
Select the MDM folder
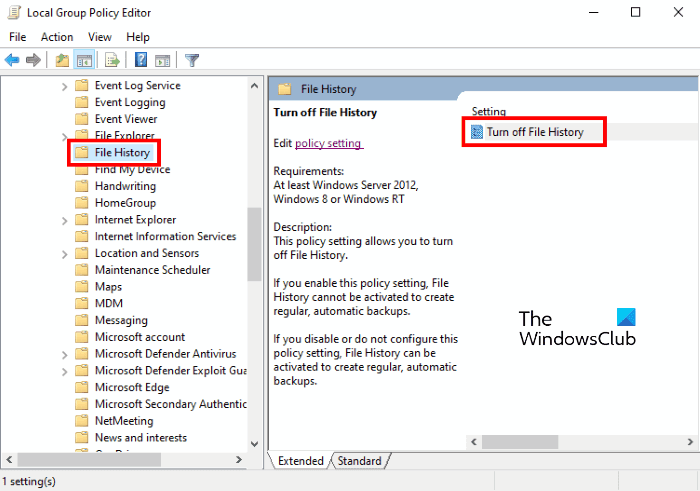coord(108,303)
